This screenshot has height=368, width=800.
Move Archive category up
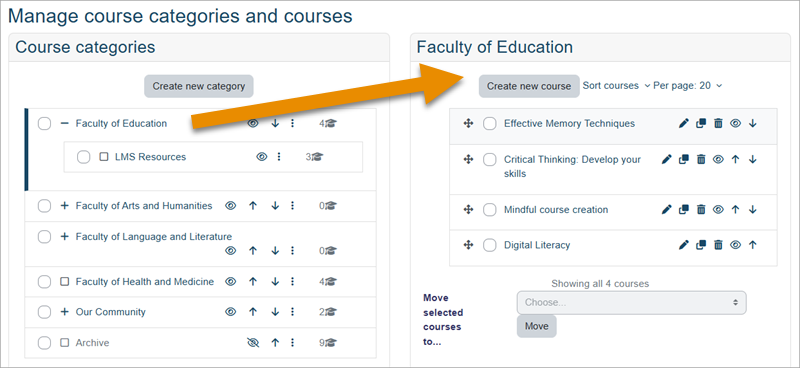pos(275,343)
